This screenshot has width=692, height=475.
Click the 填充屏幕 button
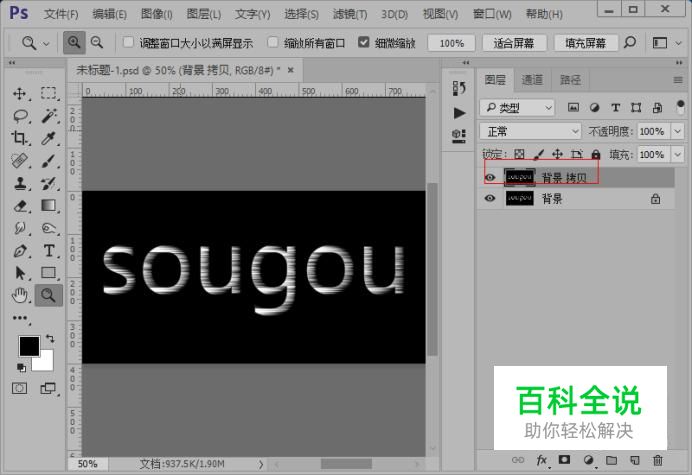pyautogui.click(x=585, y=43)
